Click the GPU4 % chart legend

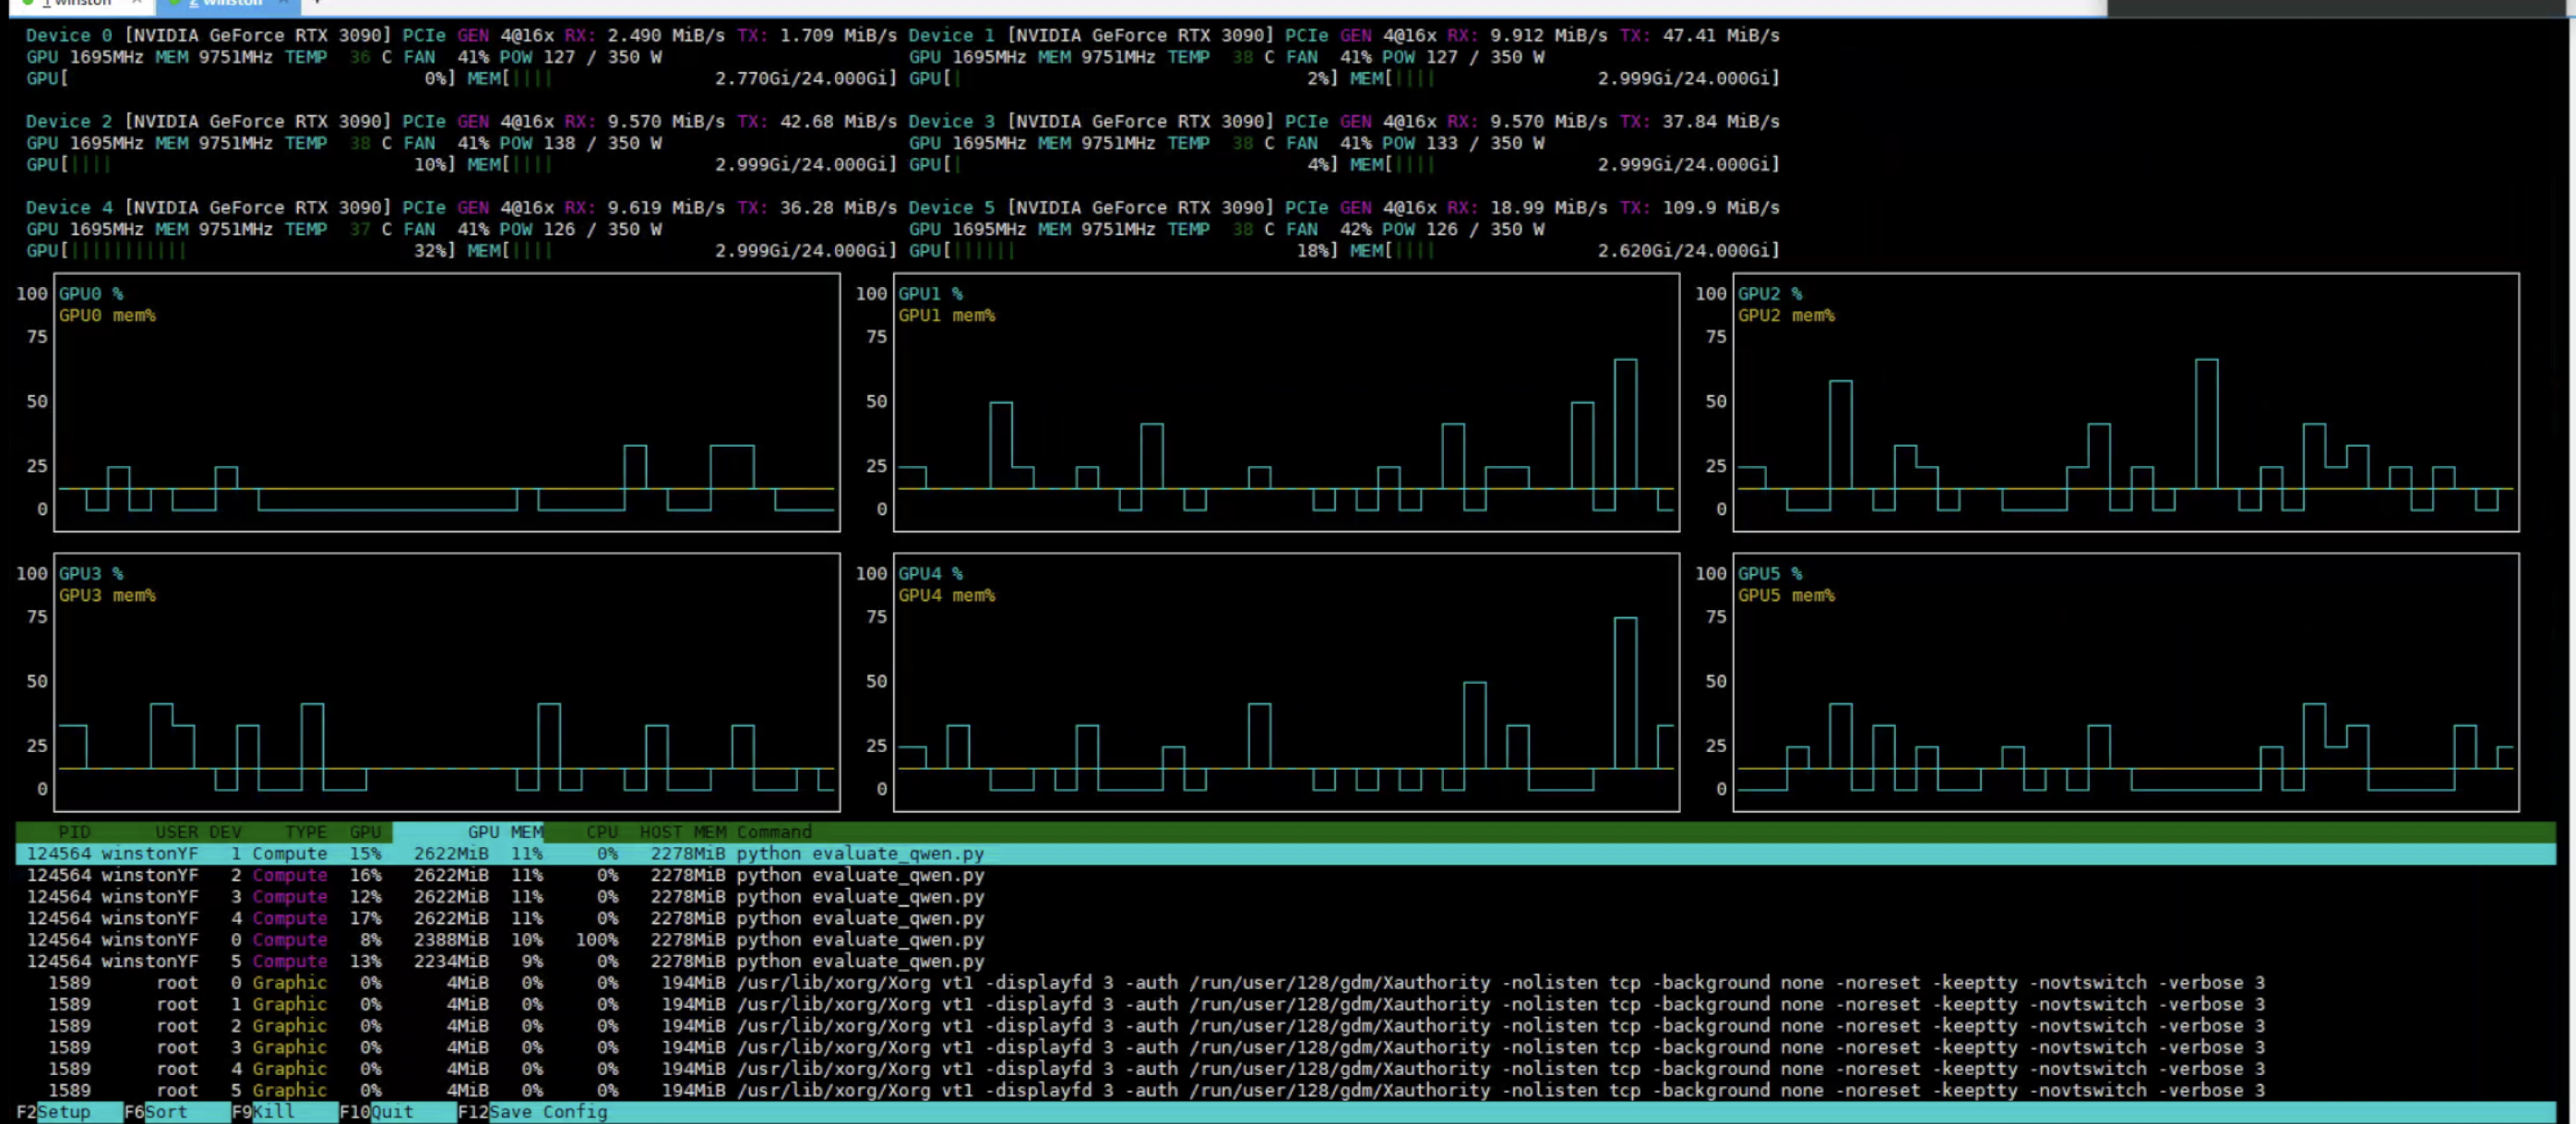(x=930, y=574)
